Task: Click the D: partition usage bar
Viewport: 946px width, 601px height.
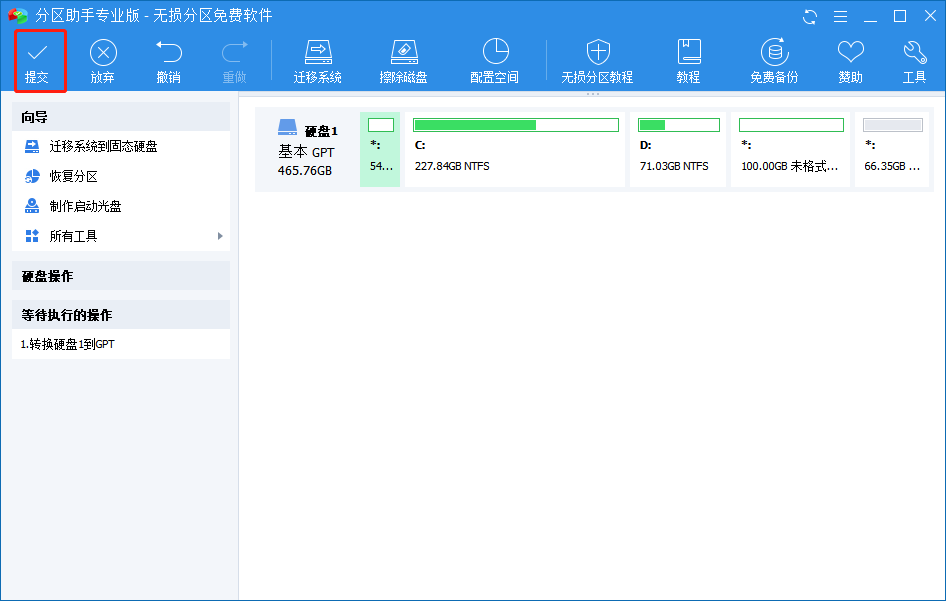Action: 679,125
